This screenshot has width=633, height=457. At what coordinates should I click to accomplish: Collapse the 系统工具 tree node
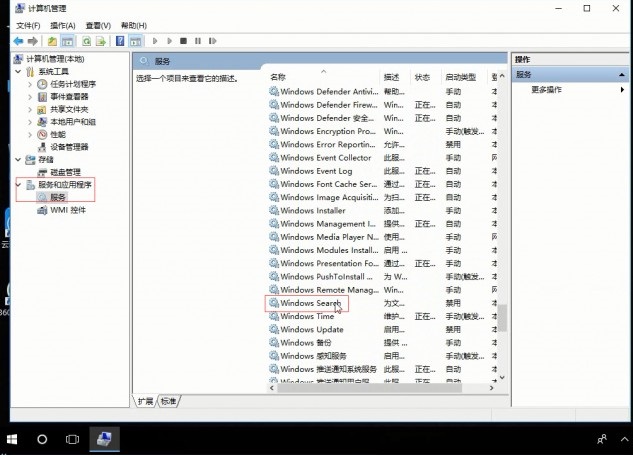pos(18,71)
